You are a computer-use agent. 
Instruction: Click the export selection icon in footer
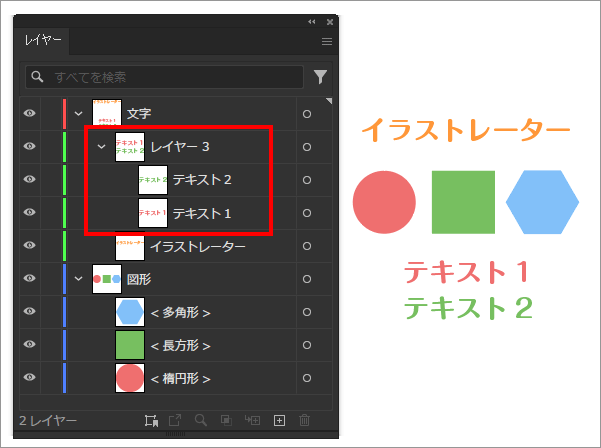(175, 420)
